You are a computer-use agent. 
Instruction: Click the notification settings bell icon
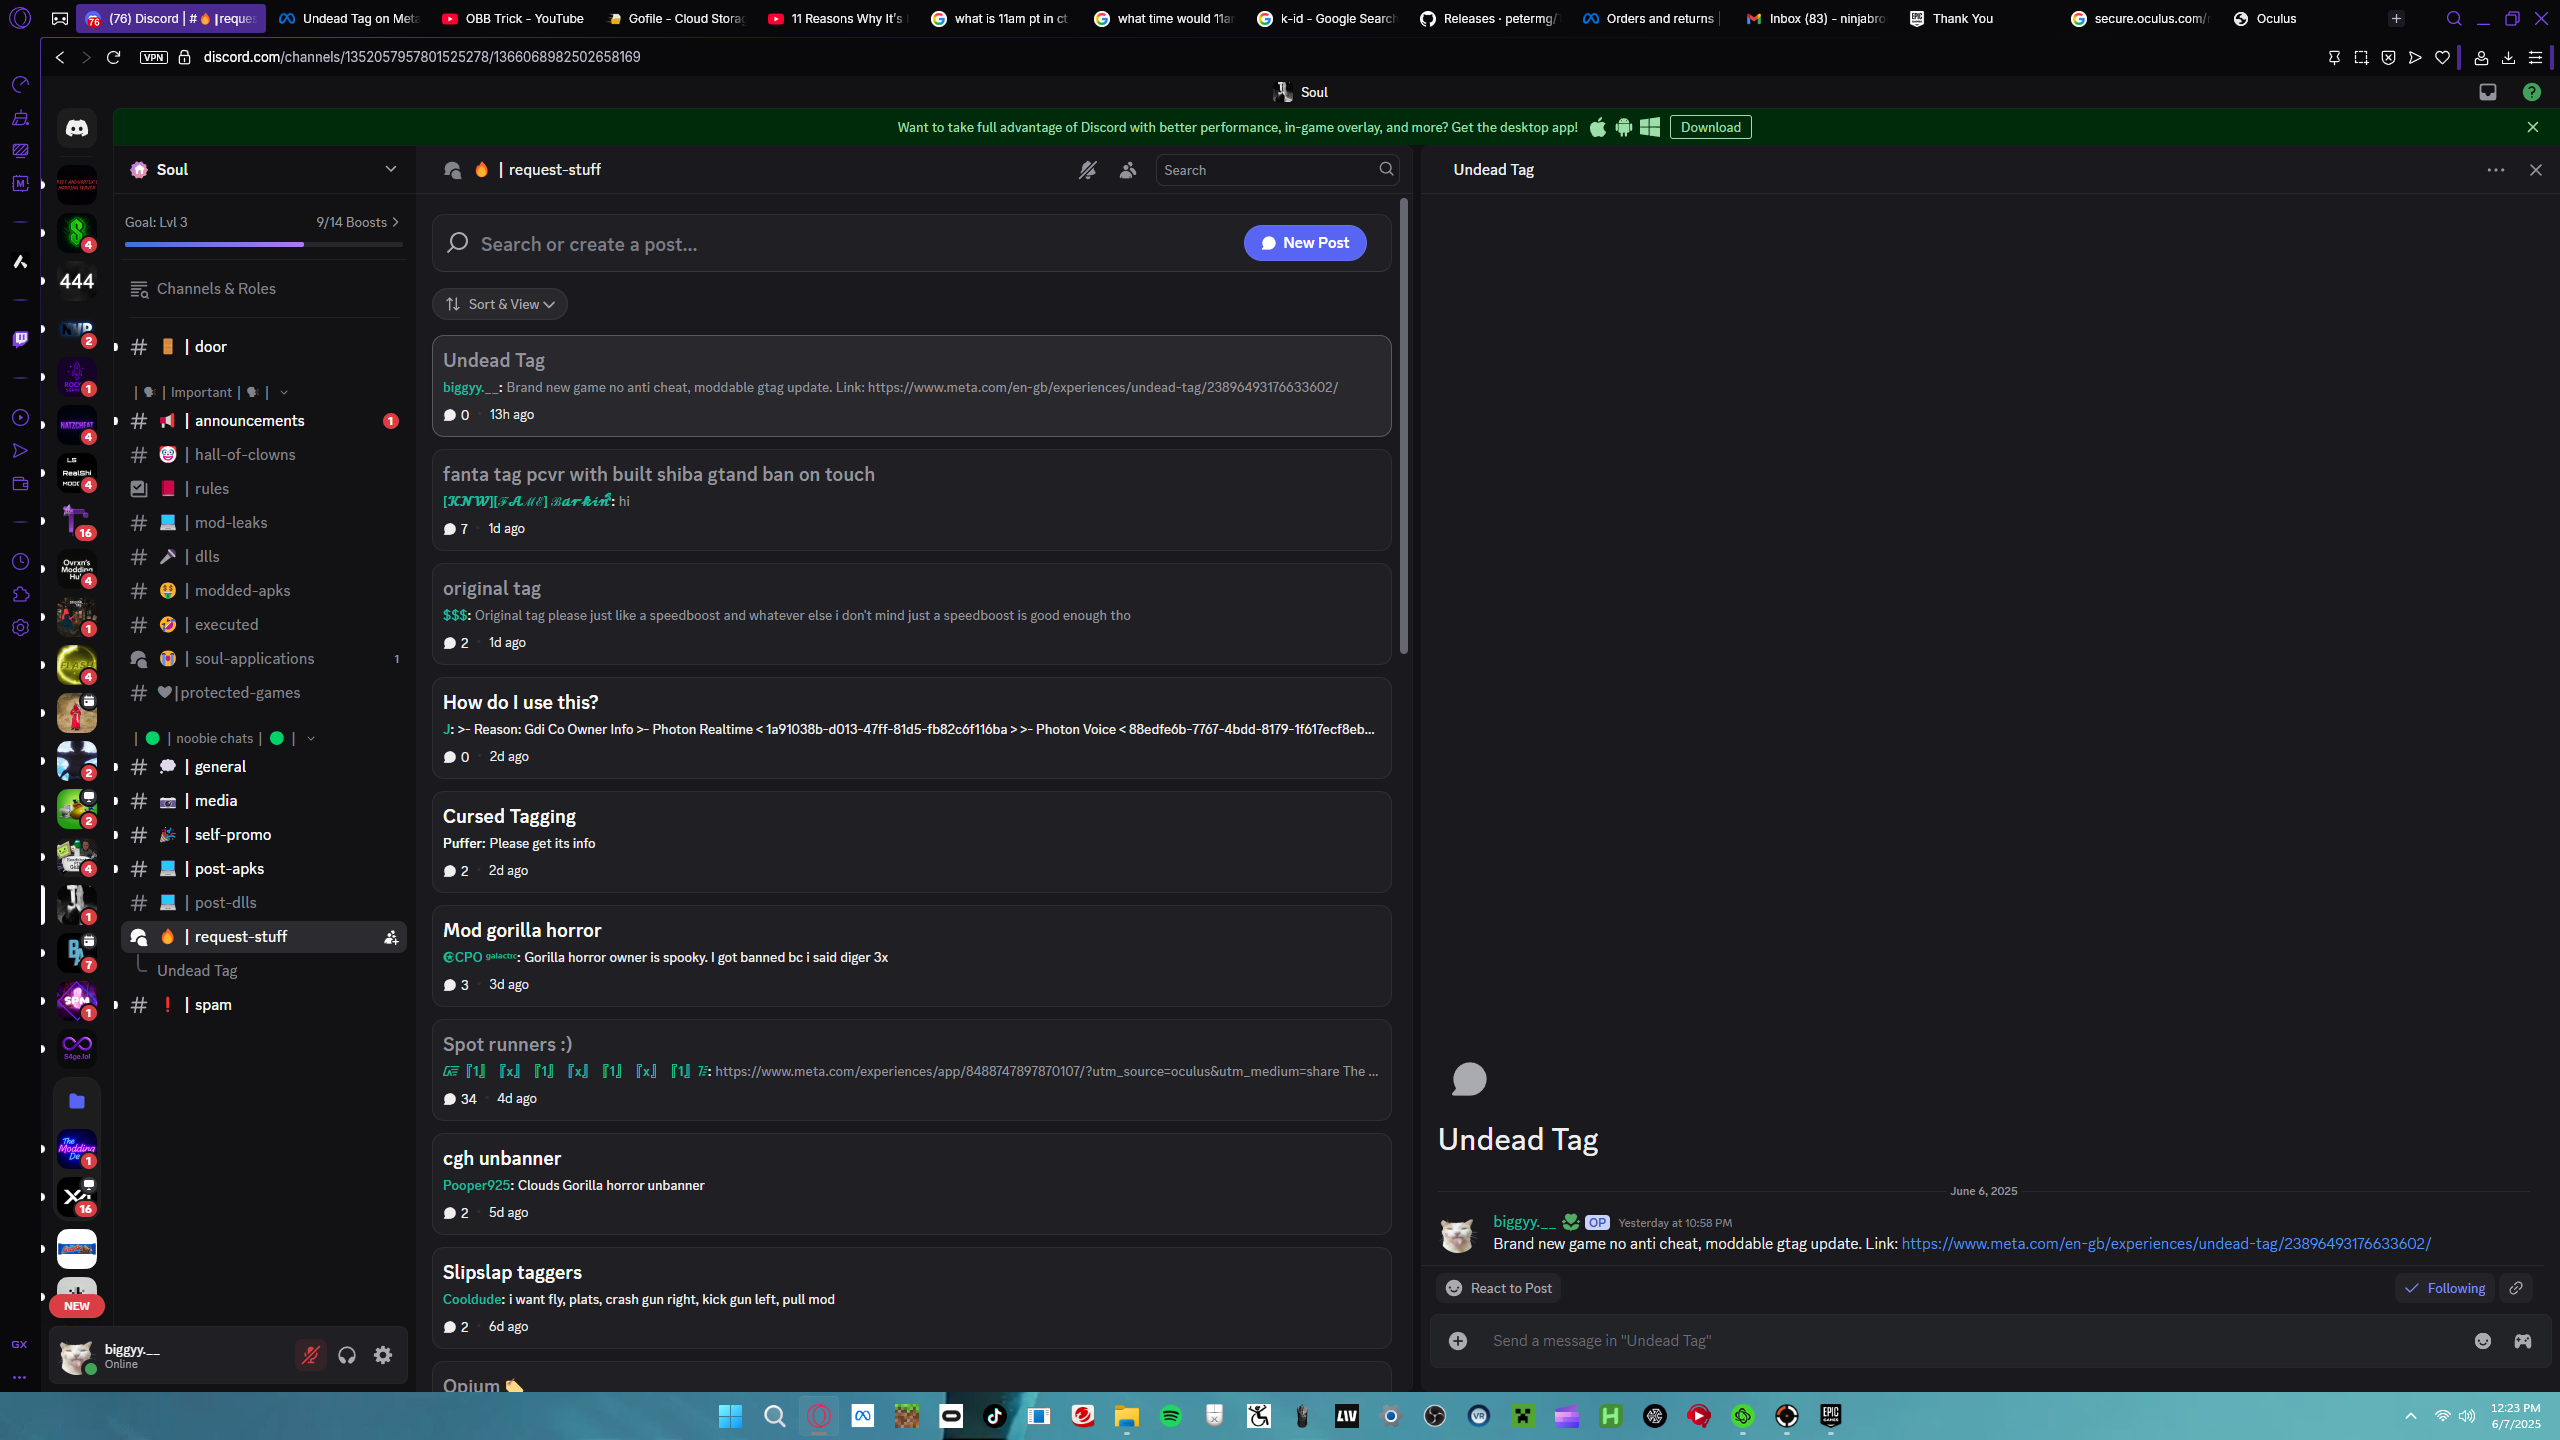tap(1087, 170)
